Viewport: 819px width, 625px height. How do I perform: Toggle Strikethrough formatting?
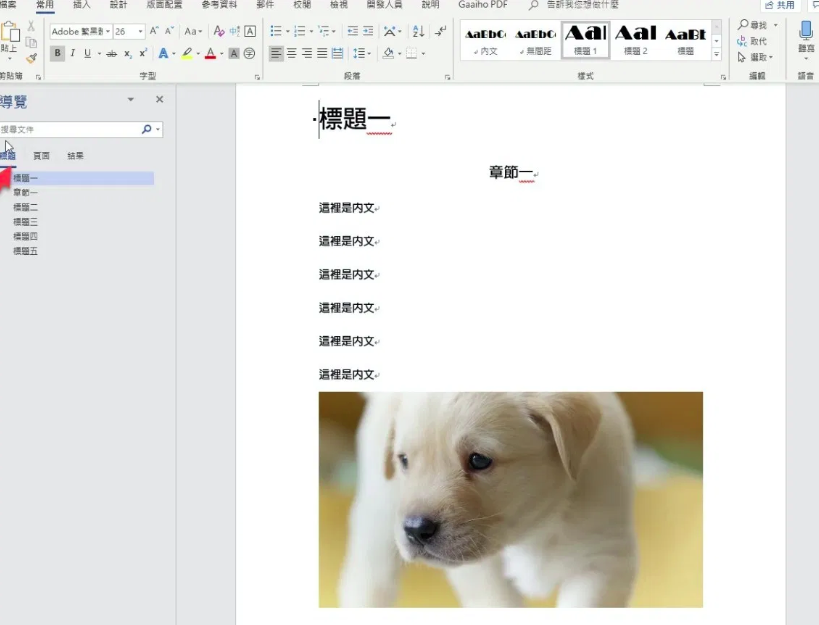[111, 53]
